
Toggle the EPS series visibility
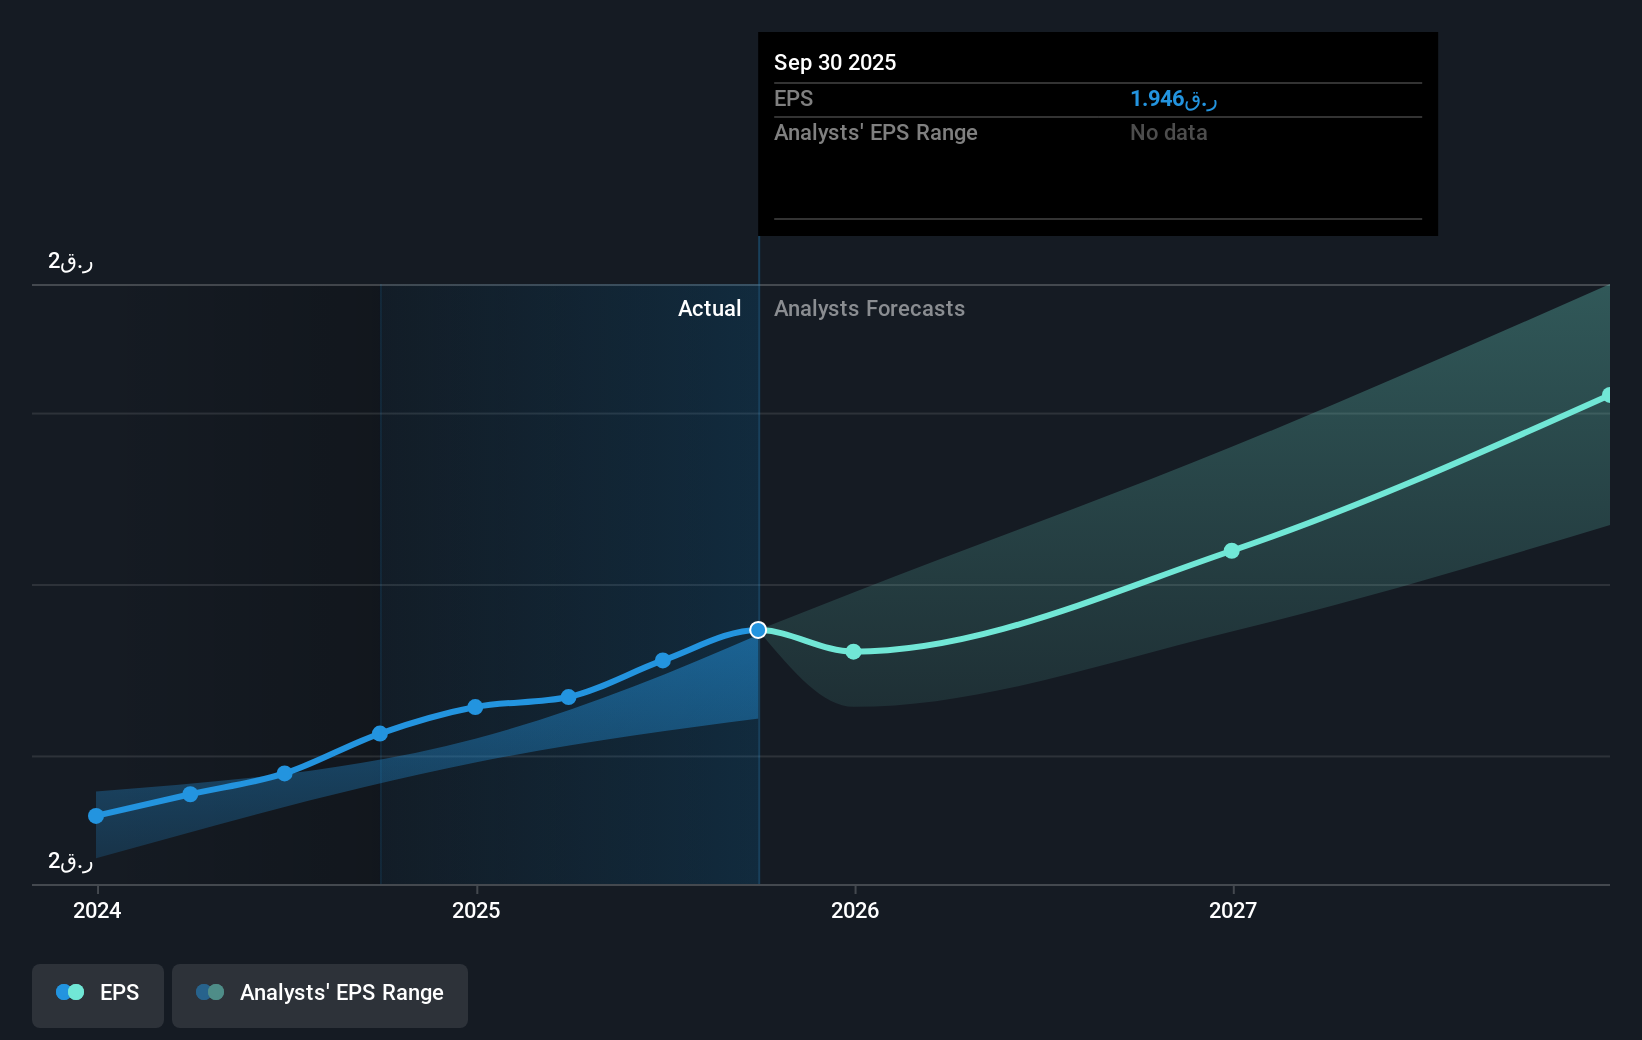click(97, 994)
